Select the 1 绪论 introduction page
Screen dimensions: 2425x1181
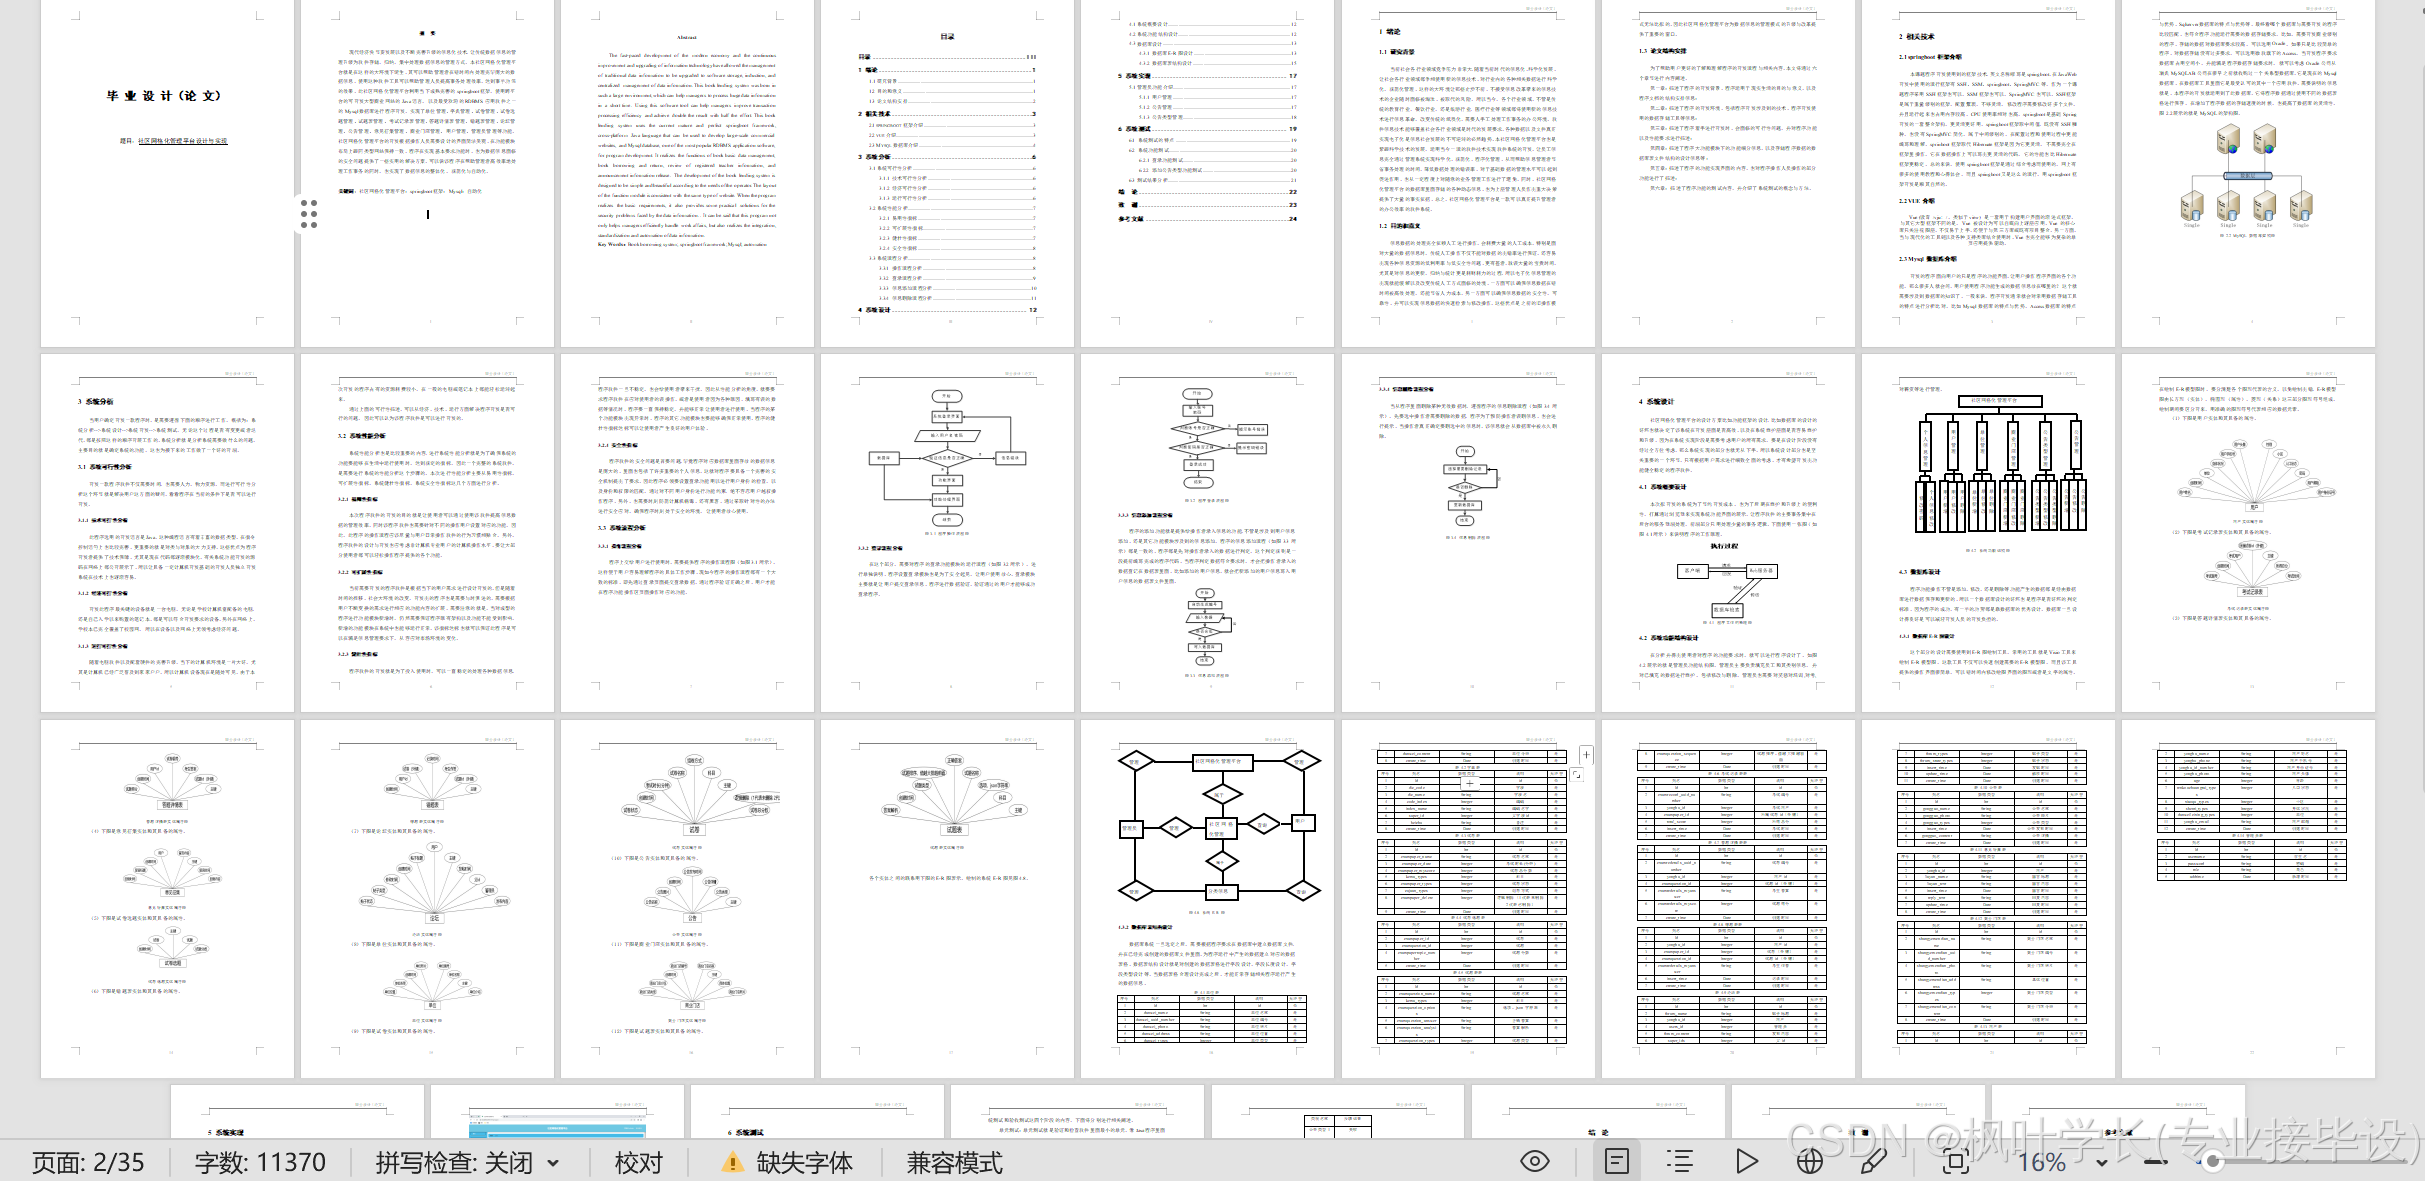click(1468, 173)
